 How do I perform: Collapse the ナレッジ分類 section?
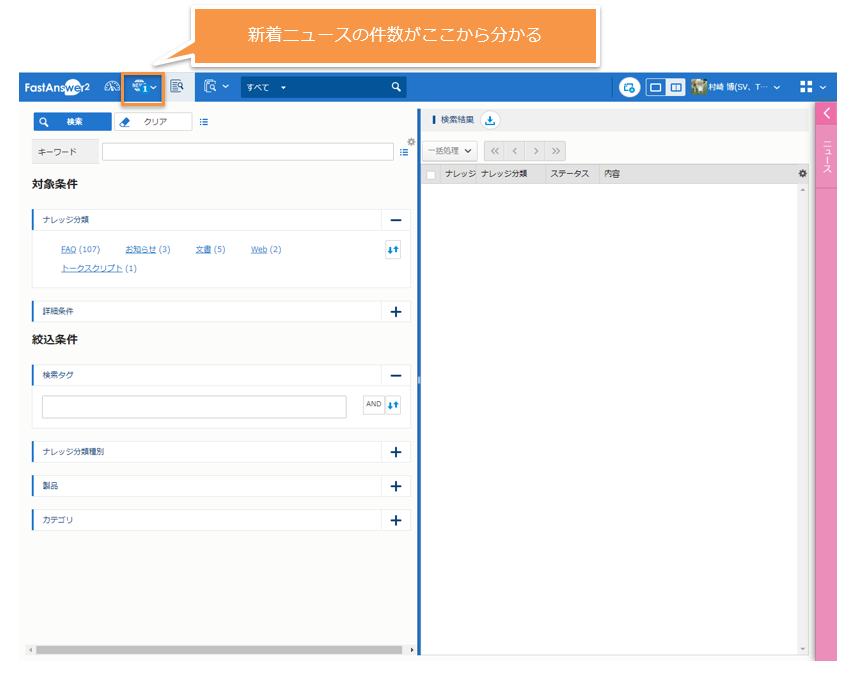click(x=395, y=220)
